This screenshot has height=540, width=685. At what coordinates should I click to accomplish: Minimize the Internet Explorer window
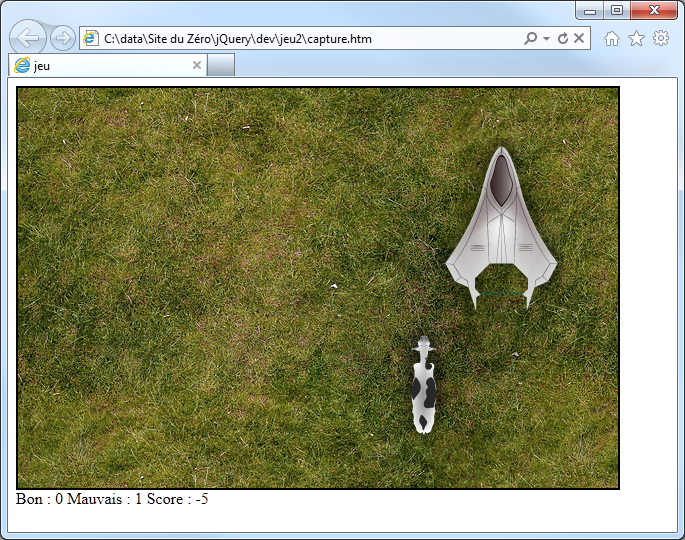click(x=590, y=10)
